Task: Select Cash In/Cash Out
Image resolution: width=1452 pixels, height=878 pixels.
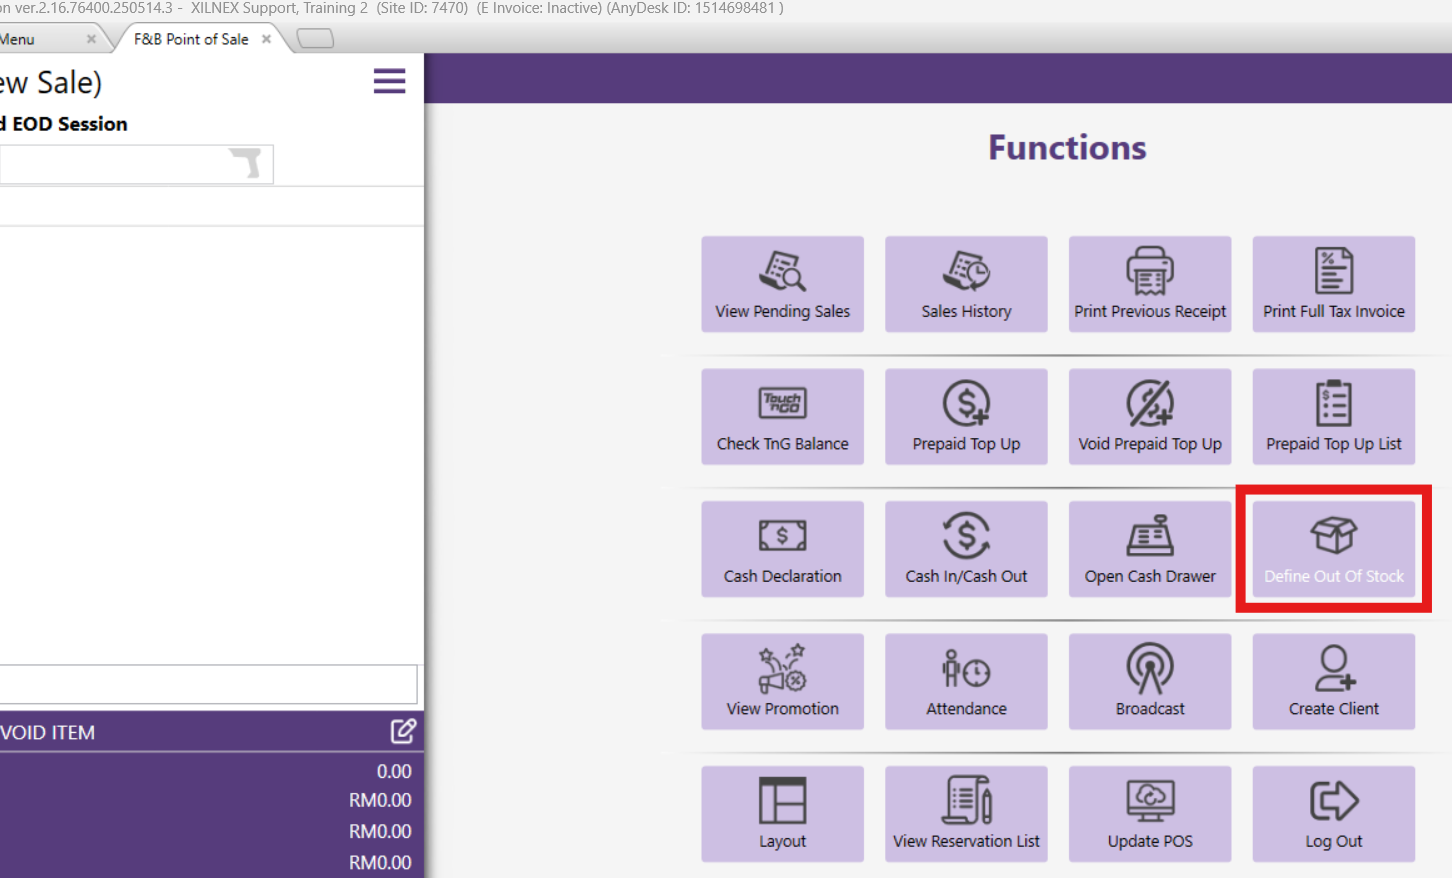Action: [x=966, y=549]
